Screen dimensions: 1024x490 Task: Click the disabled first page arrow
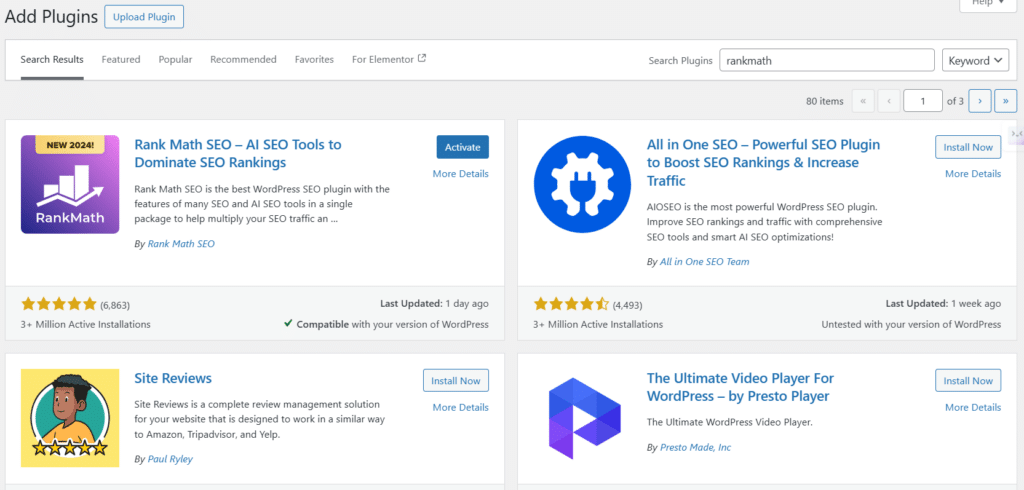pos(863,101)
